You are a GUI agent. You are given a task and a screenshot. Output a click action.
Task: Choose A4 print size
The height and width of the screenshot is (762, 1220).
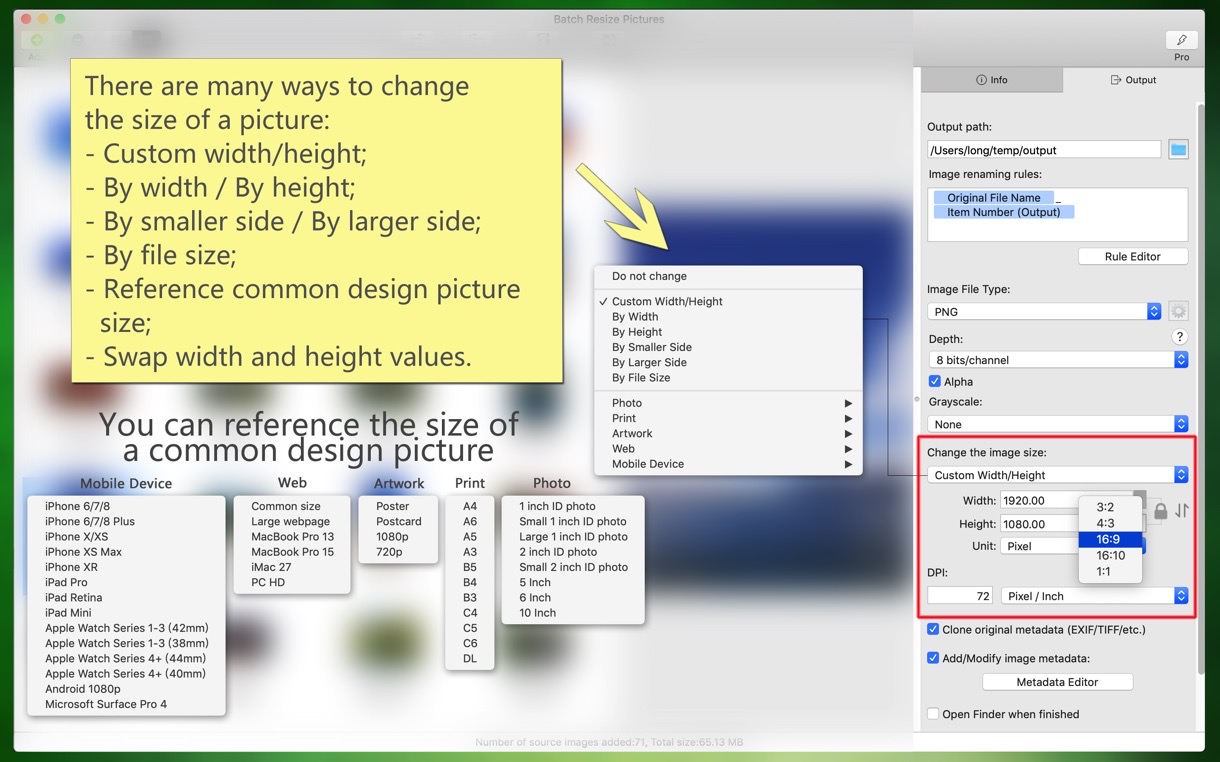(x=470, y=506)
